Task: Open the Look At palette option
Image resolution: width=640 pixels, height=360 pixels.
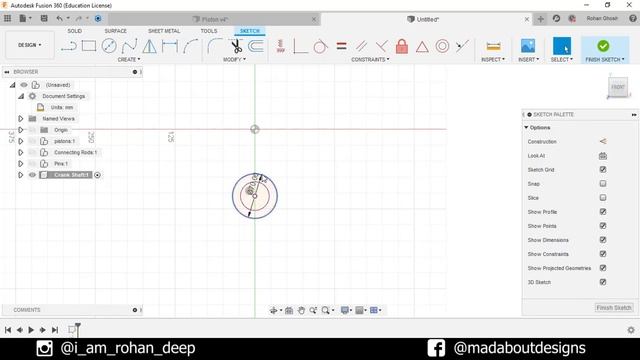Action: tap(602, 156)
